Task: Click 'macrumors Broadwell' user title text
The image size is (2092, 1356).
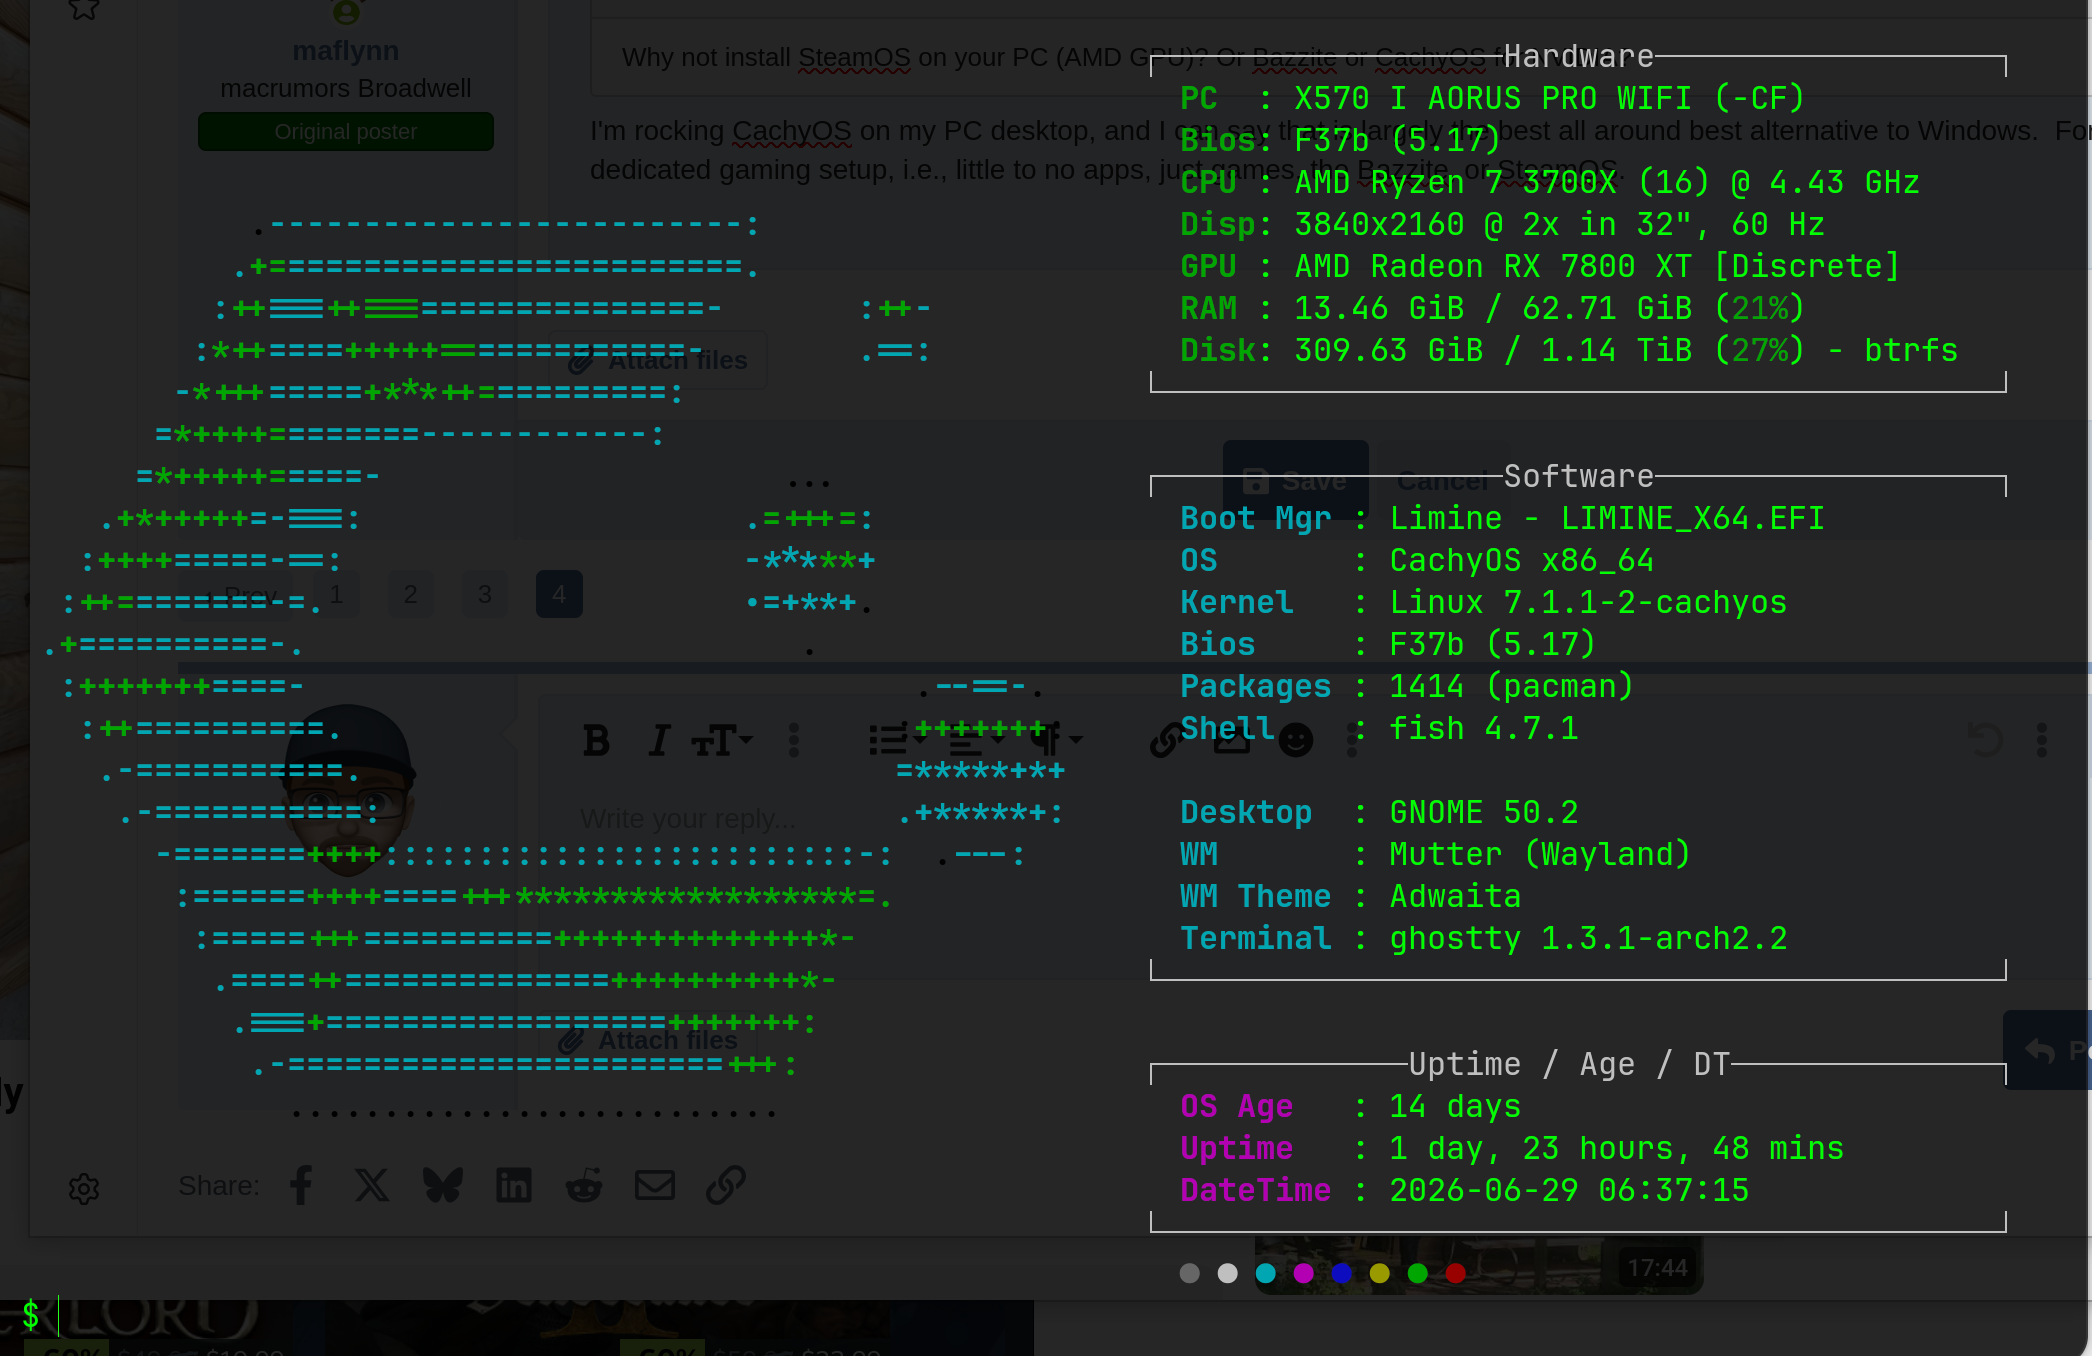Action: pos(346,89)
